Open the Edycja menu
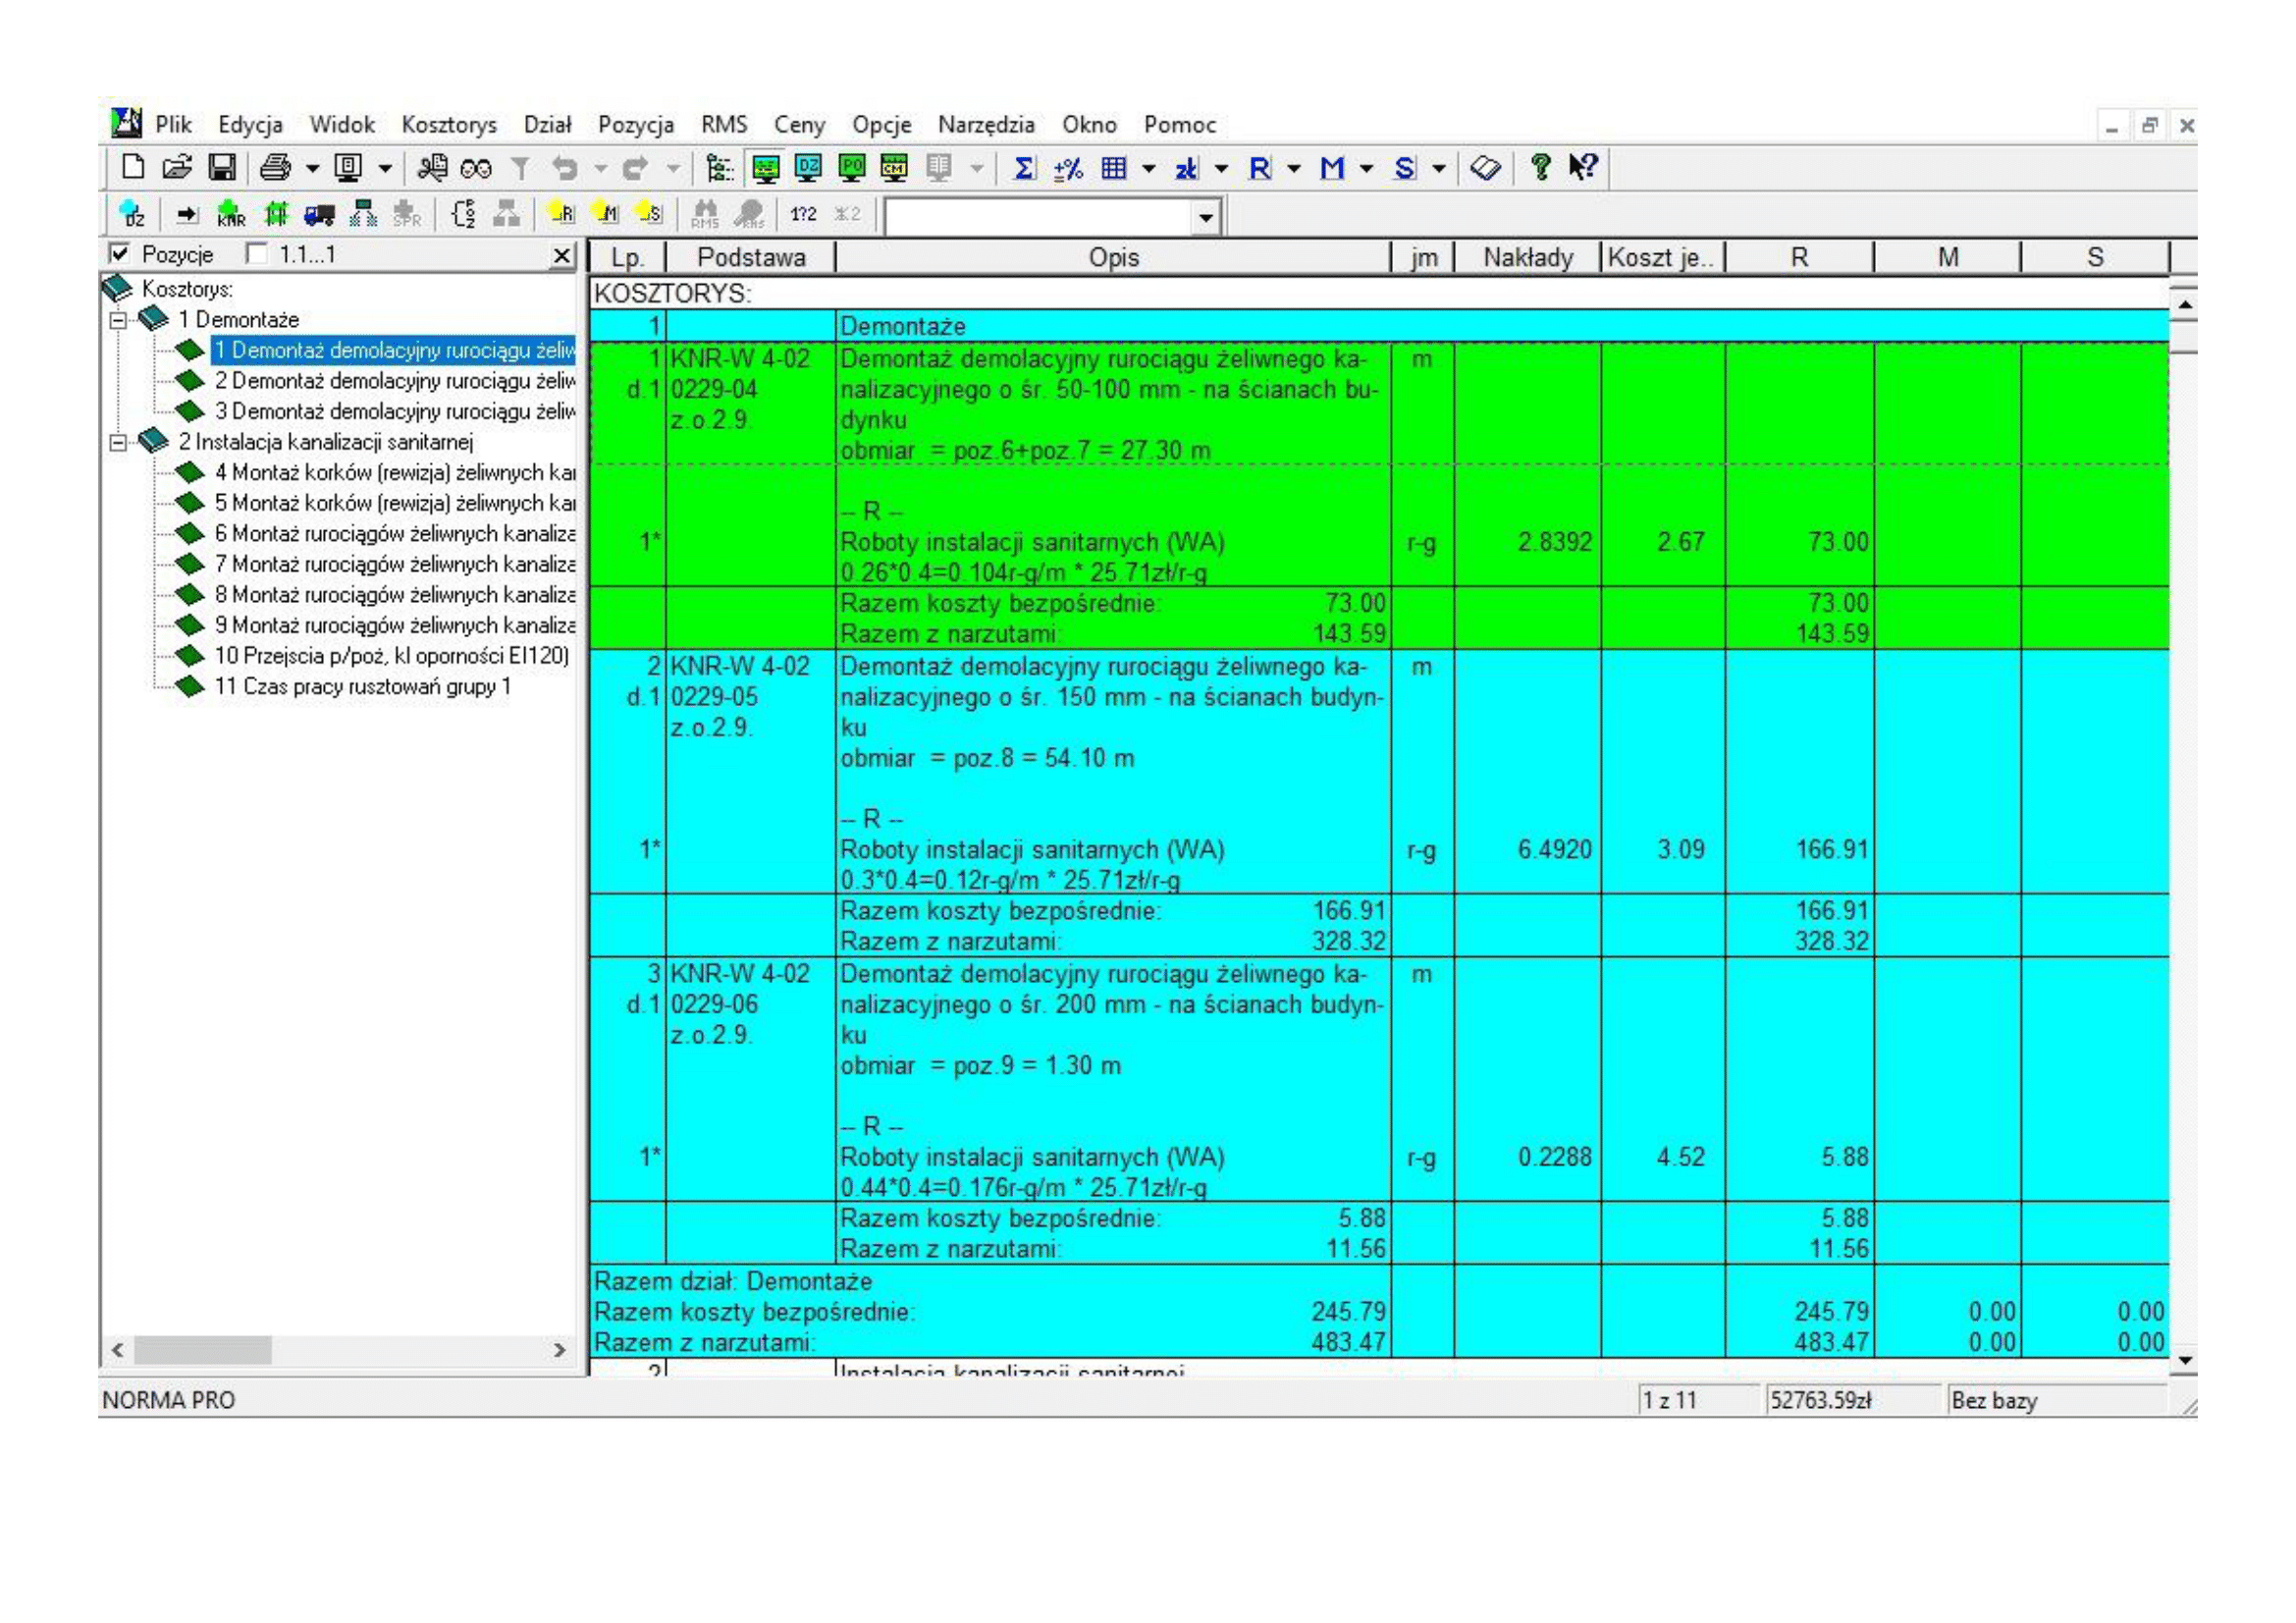 tap(250, 125)
